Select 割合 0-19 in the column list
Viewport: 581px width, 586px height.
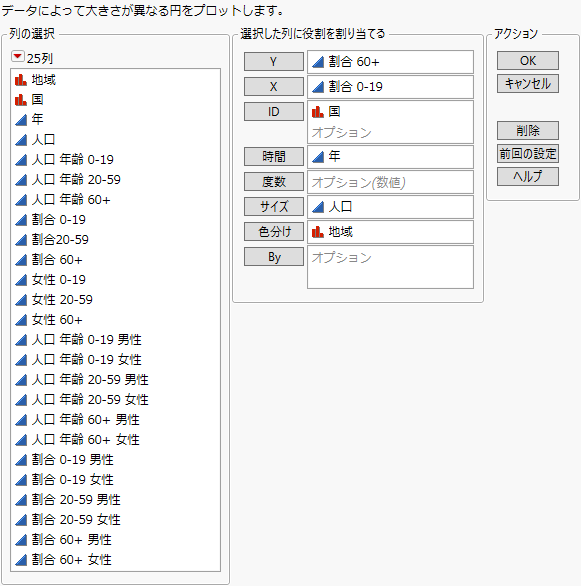point(115,219)
